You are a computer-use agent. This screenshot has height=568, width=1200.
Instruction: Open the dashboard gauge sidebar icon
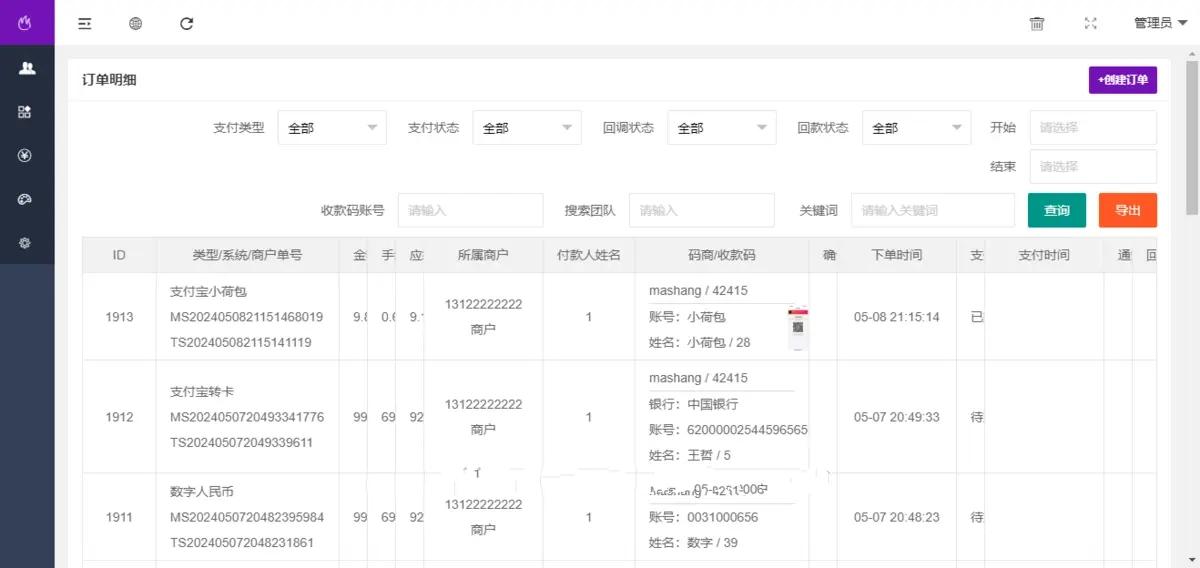click(x=26, y=199)
